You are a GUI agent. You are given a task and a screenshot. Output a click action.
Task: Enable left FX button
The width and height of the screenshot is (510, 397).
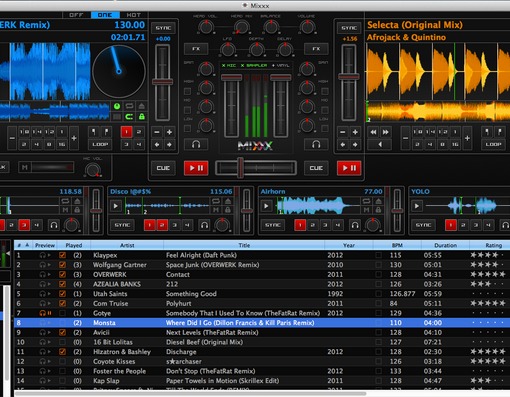coord(196,49)
